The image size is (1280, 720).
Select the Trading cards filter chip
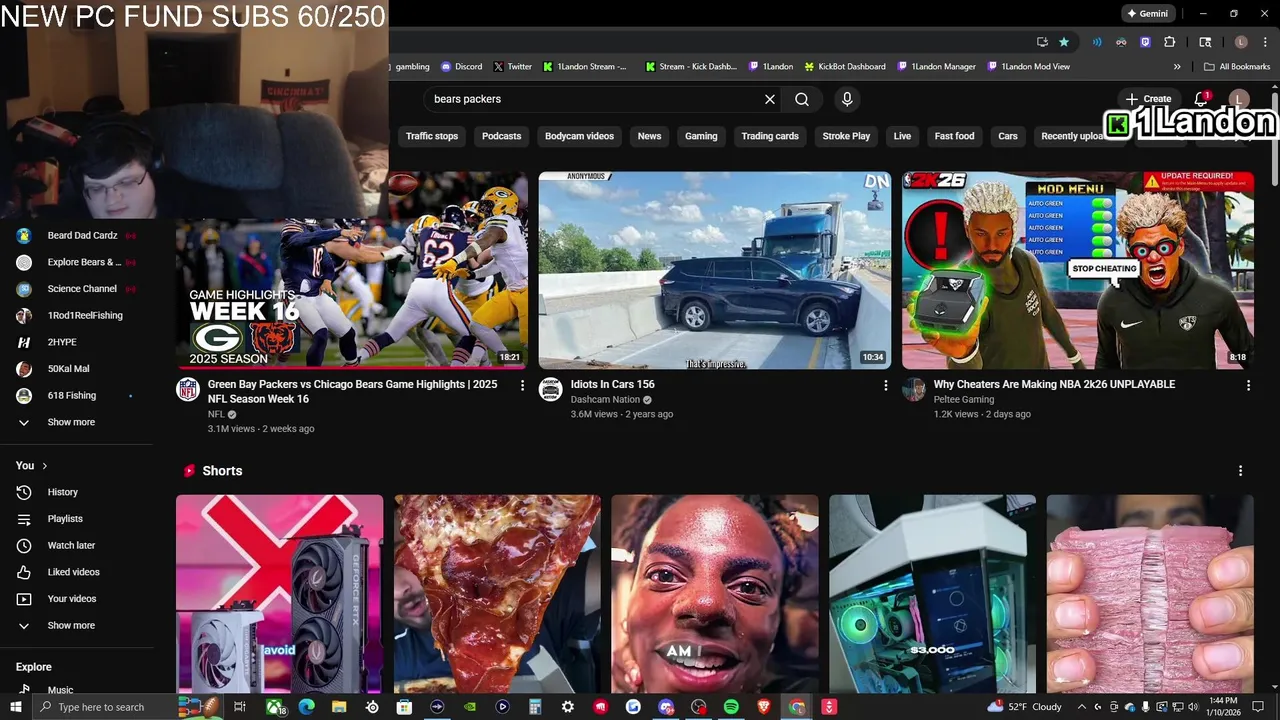click(770, 136)
